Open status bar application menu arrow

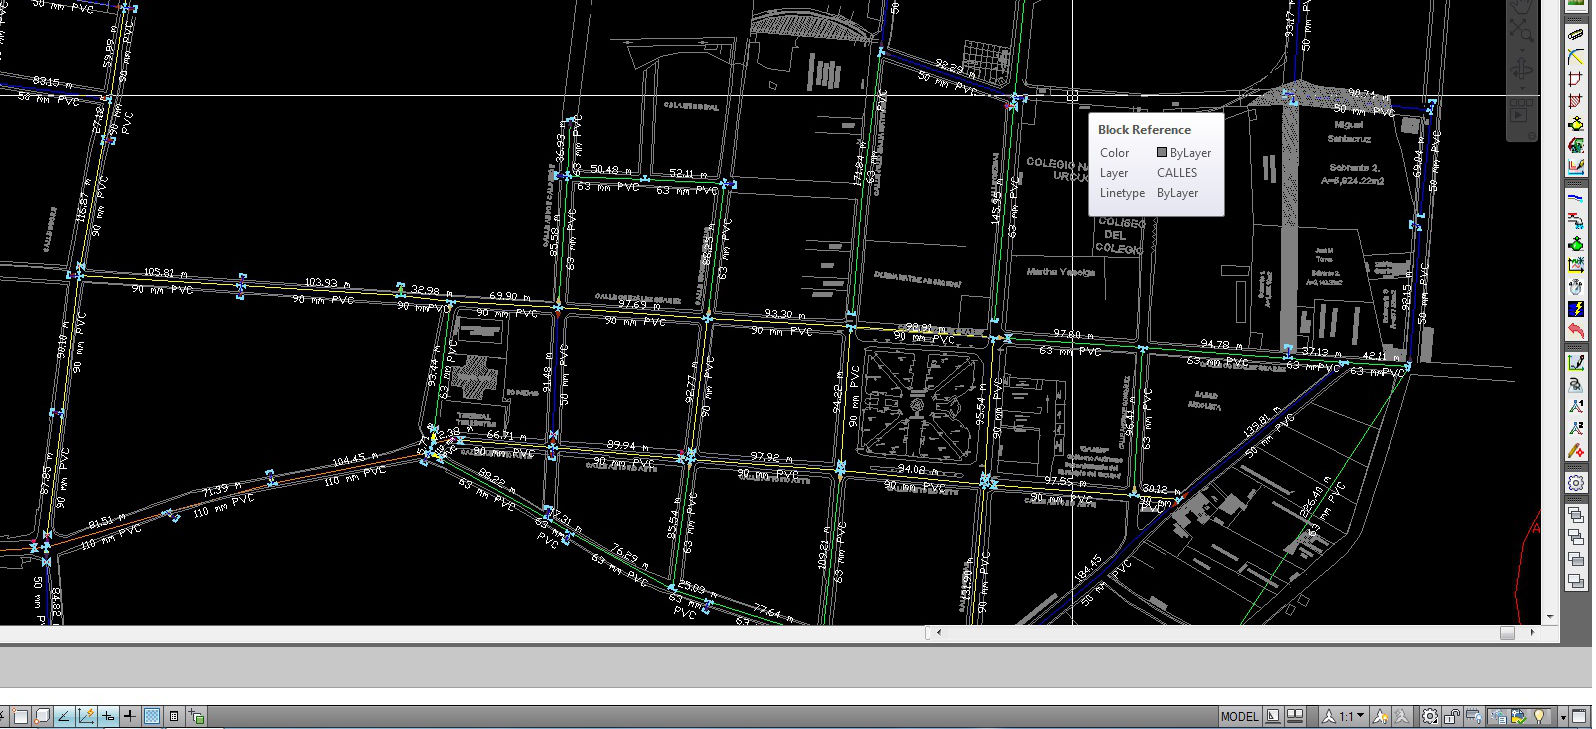click(1563, 717)
